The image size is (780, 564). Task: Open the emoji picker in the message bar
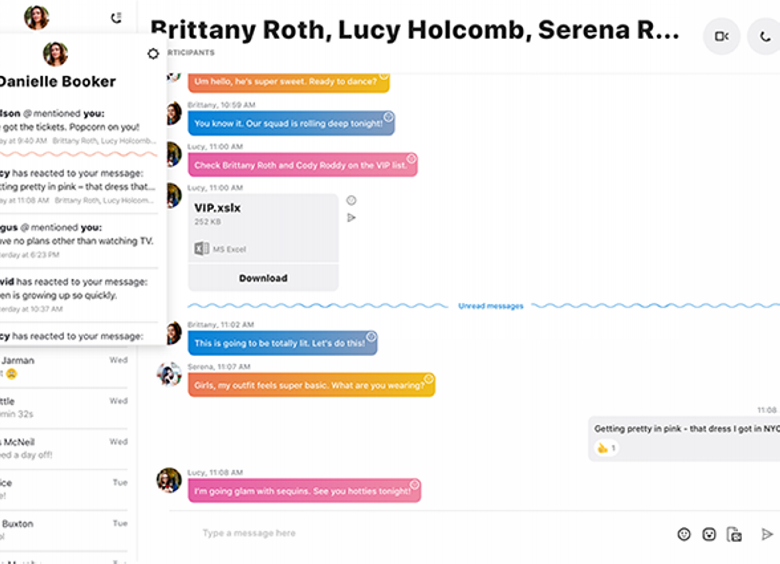pyautogui.click(x=684, y=534)
